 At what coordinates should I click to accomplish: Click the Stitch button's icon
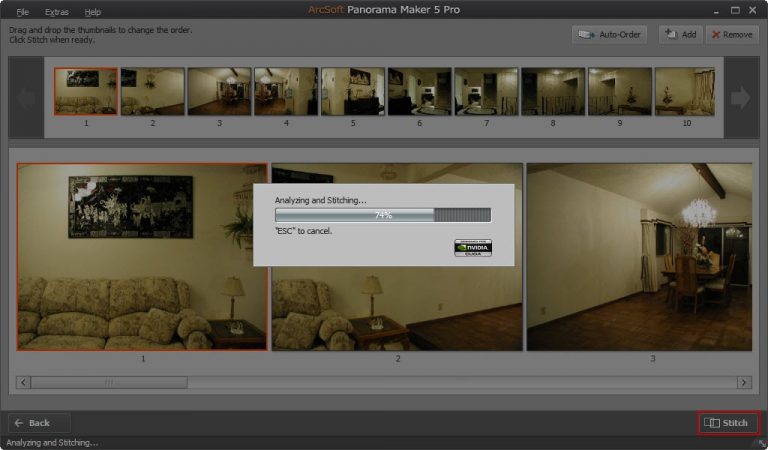tap(712, 423)
